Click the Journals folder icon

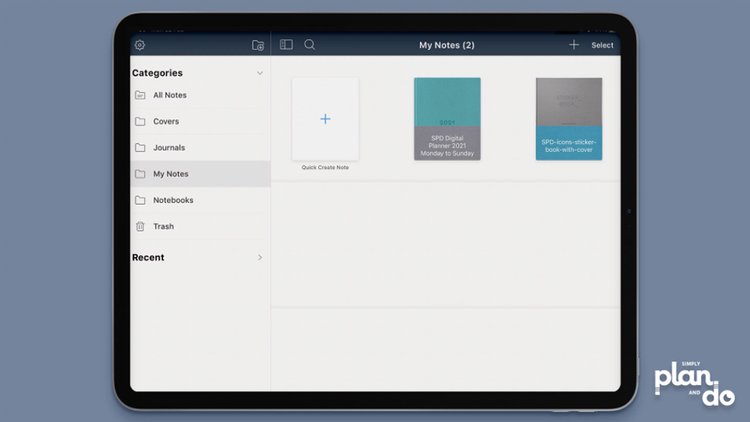tap(140, 148)
